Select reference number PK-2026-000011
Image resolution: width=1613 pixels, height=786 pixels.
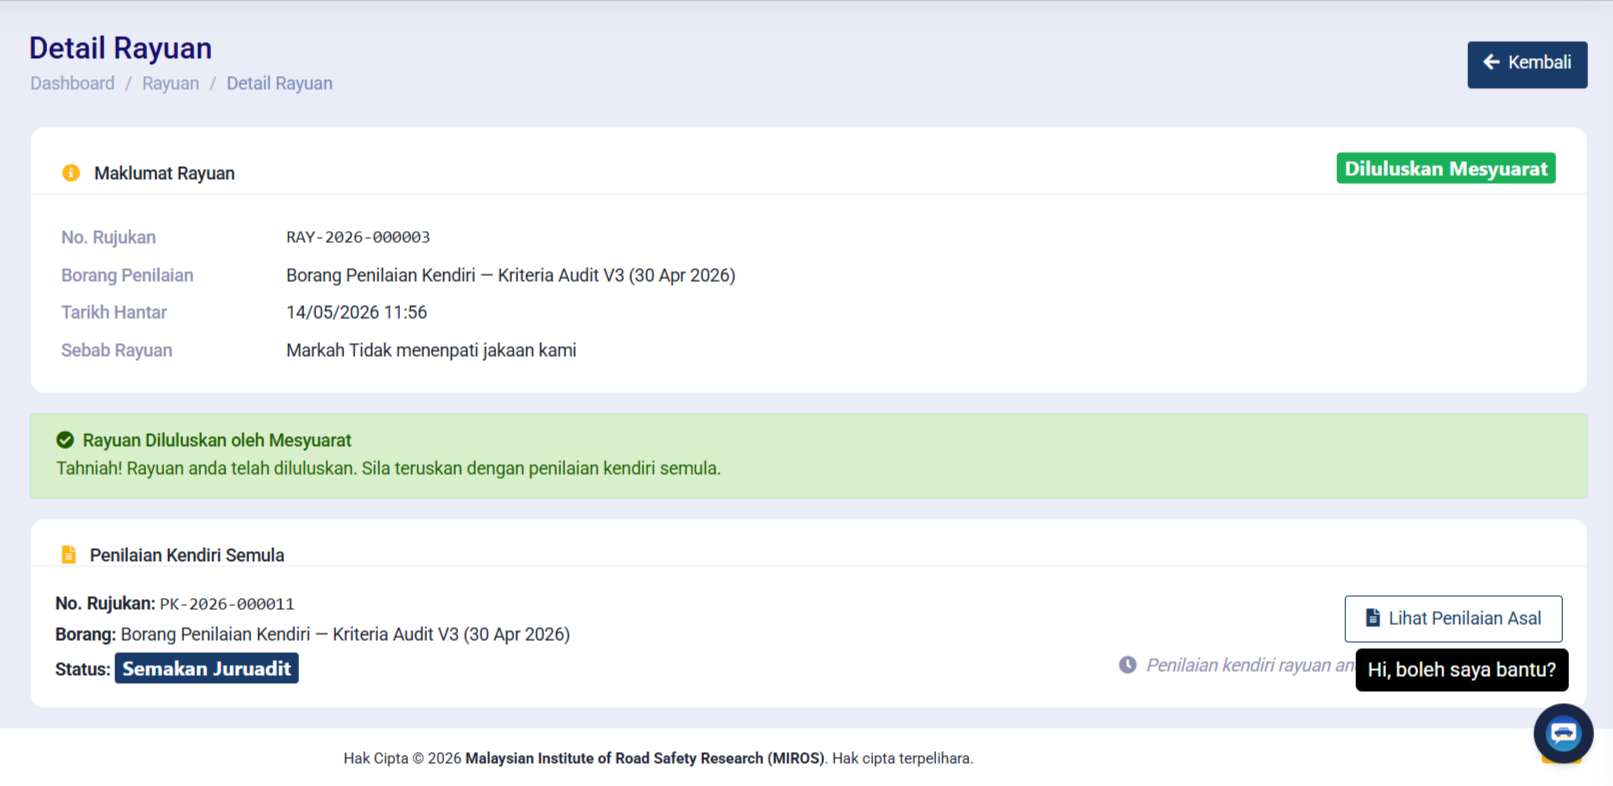click(x=227, y=604)
